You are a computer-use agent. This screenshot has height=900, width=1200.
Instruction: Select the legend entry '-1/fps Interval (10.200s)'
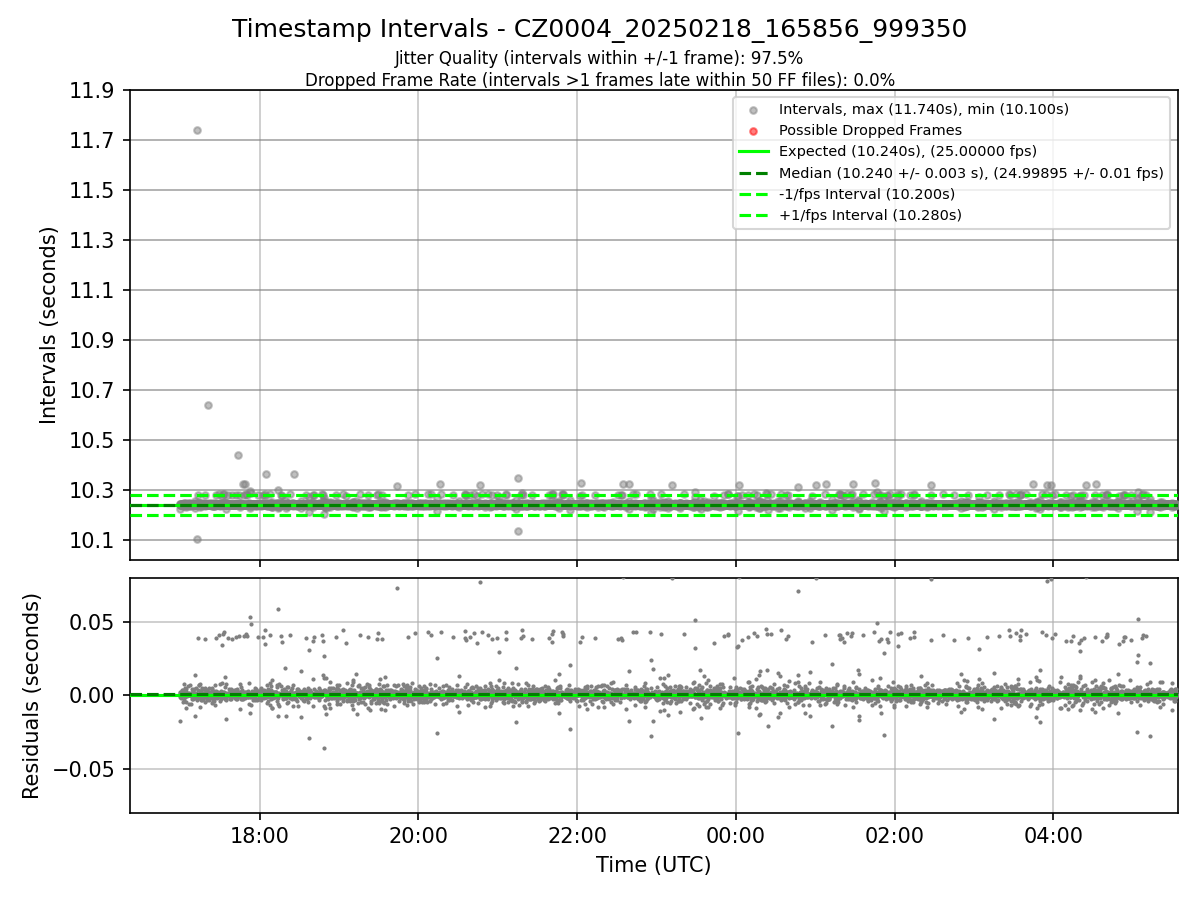867,193
